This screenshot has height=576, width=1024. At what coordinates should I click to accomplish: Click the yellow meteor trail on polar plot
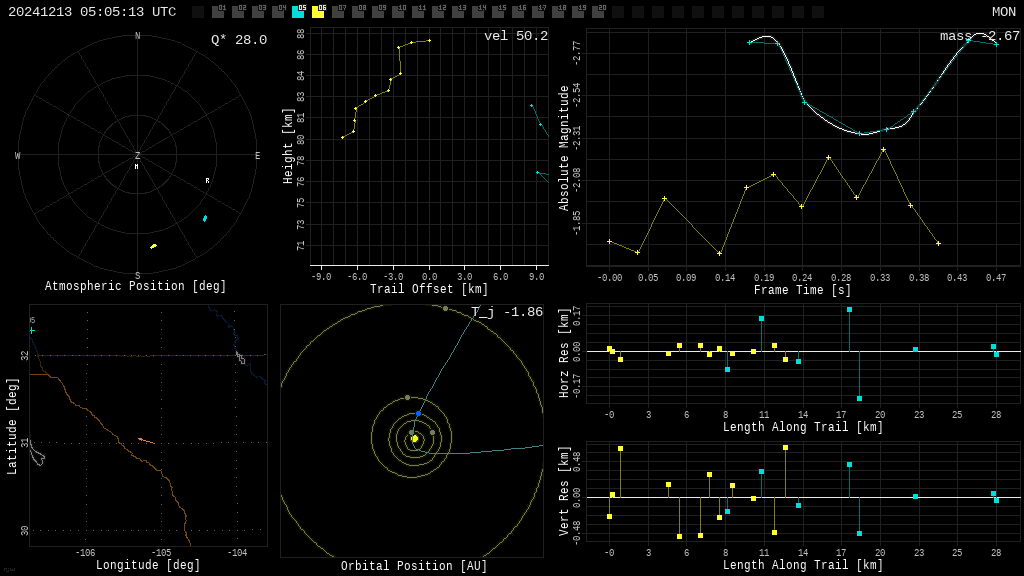point(153,246)
